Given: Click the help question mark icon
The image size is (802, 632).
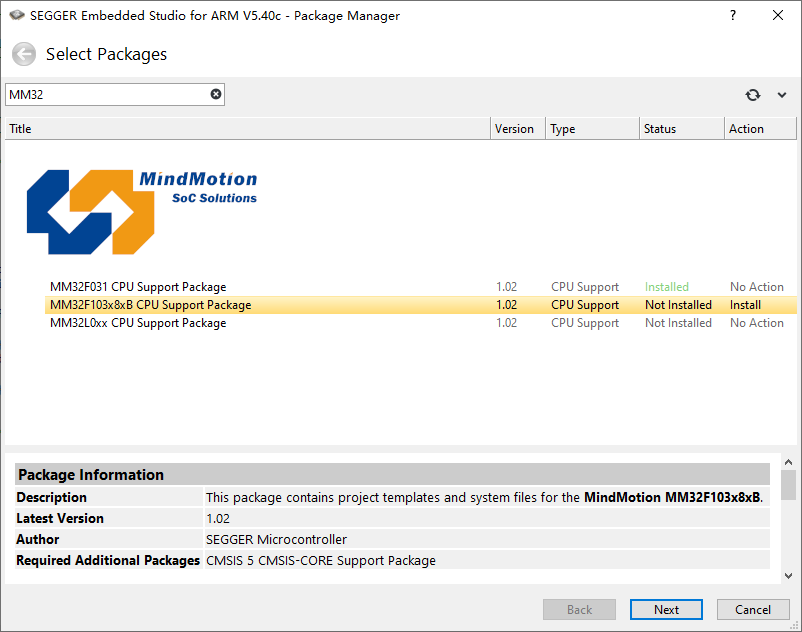Looking at the screenshot, I should (733, 15).
